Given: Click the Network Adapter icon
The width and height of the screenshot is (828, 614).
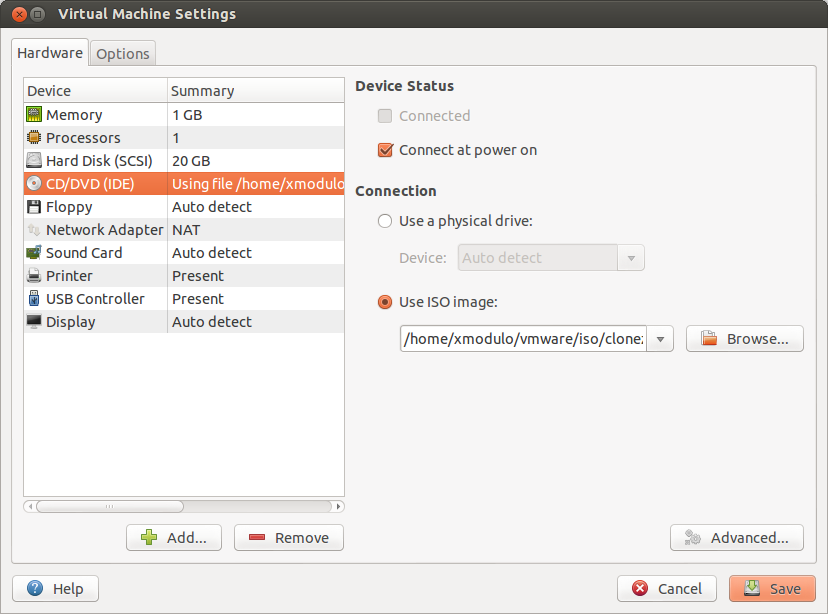Looking at the screenshot, I should (x=34, y=230).
